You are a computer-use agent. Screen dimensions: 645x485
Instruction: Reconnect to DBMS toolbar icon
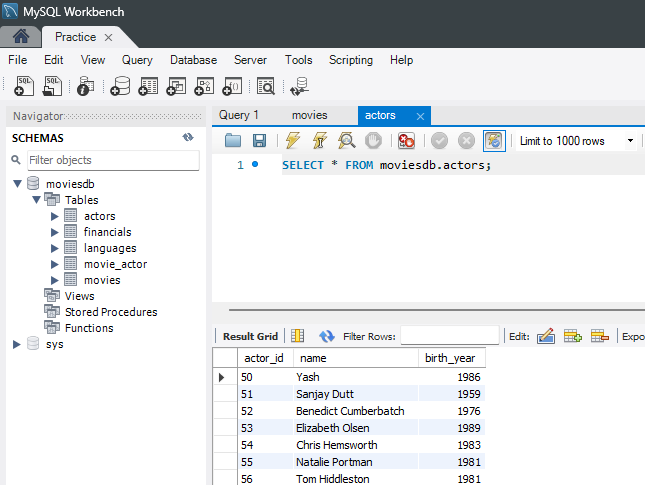tap(299, 86)
